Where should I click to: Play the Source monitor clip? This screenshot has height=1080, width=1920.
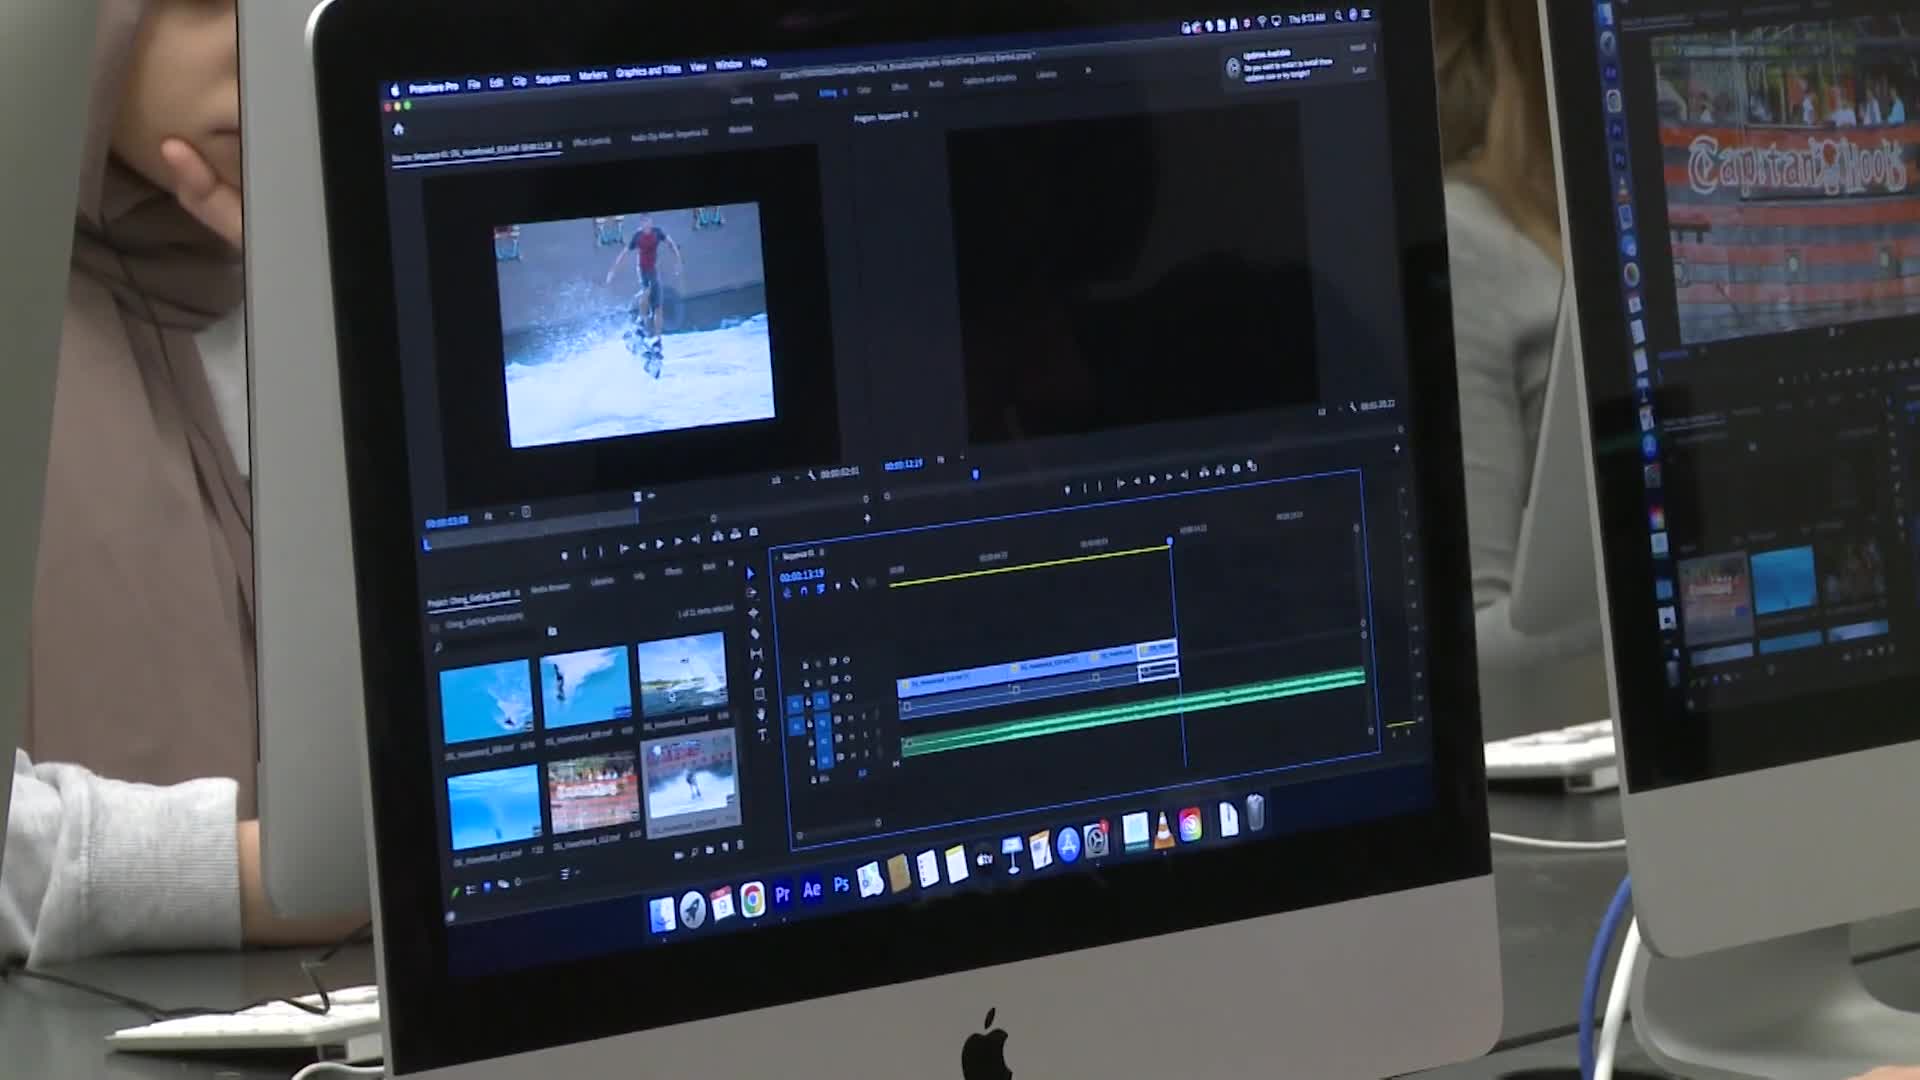click(x=659, y=544)
